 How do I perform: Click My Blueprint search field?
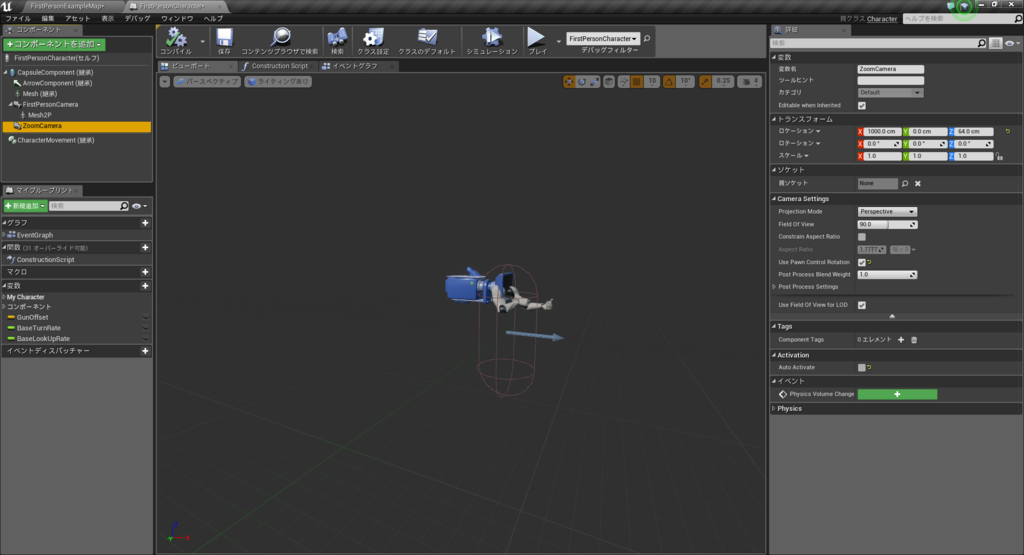click(89, 206)
